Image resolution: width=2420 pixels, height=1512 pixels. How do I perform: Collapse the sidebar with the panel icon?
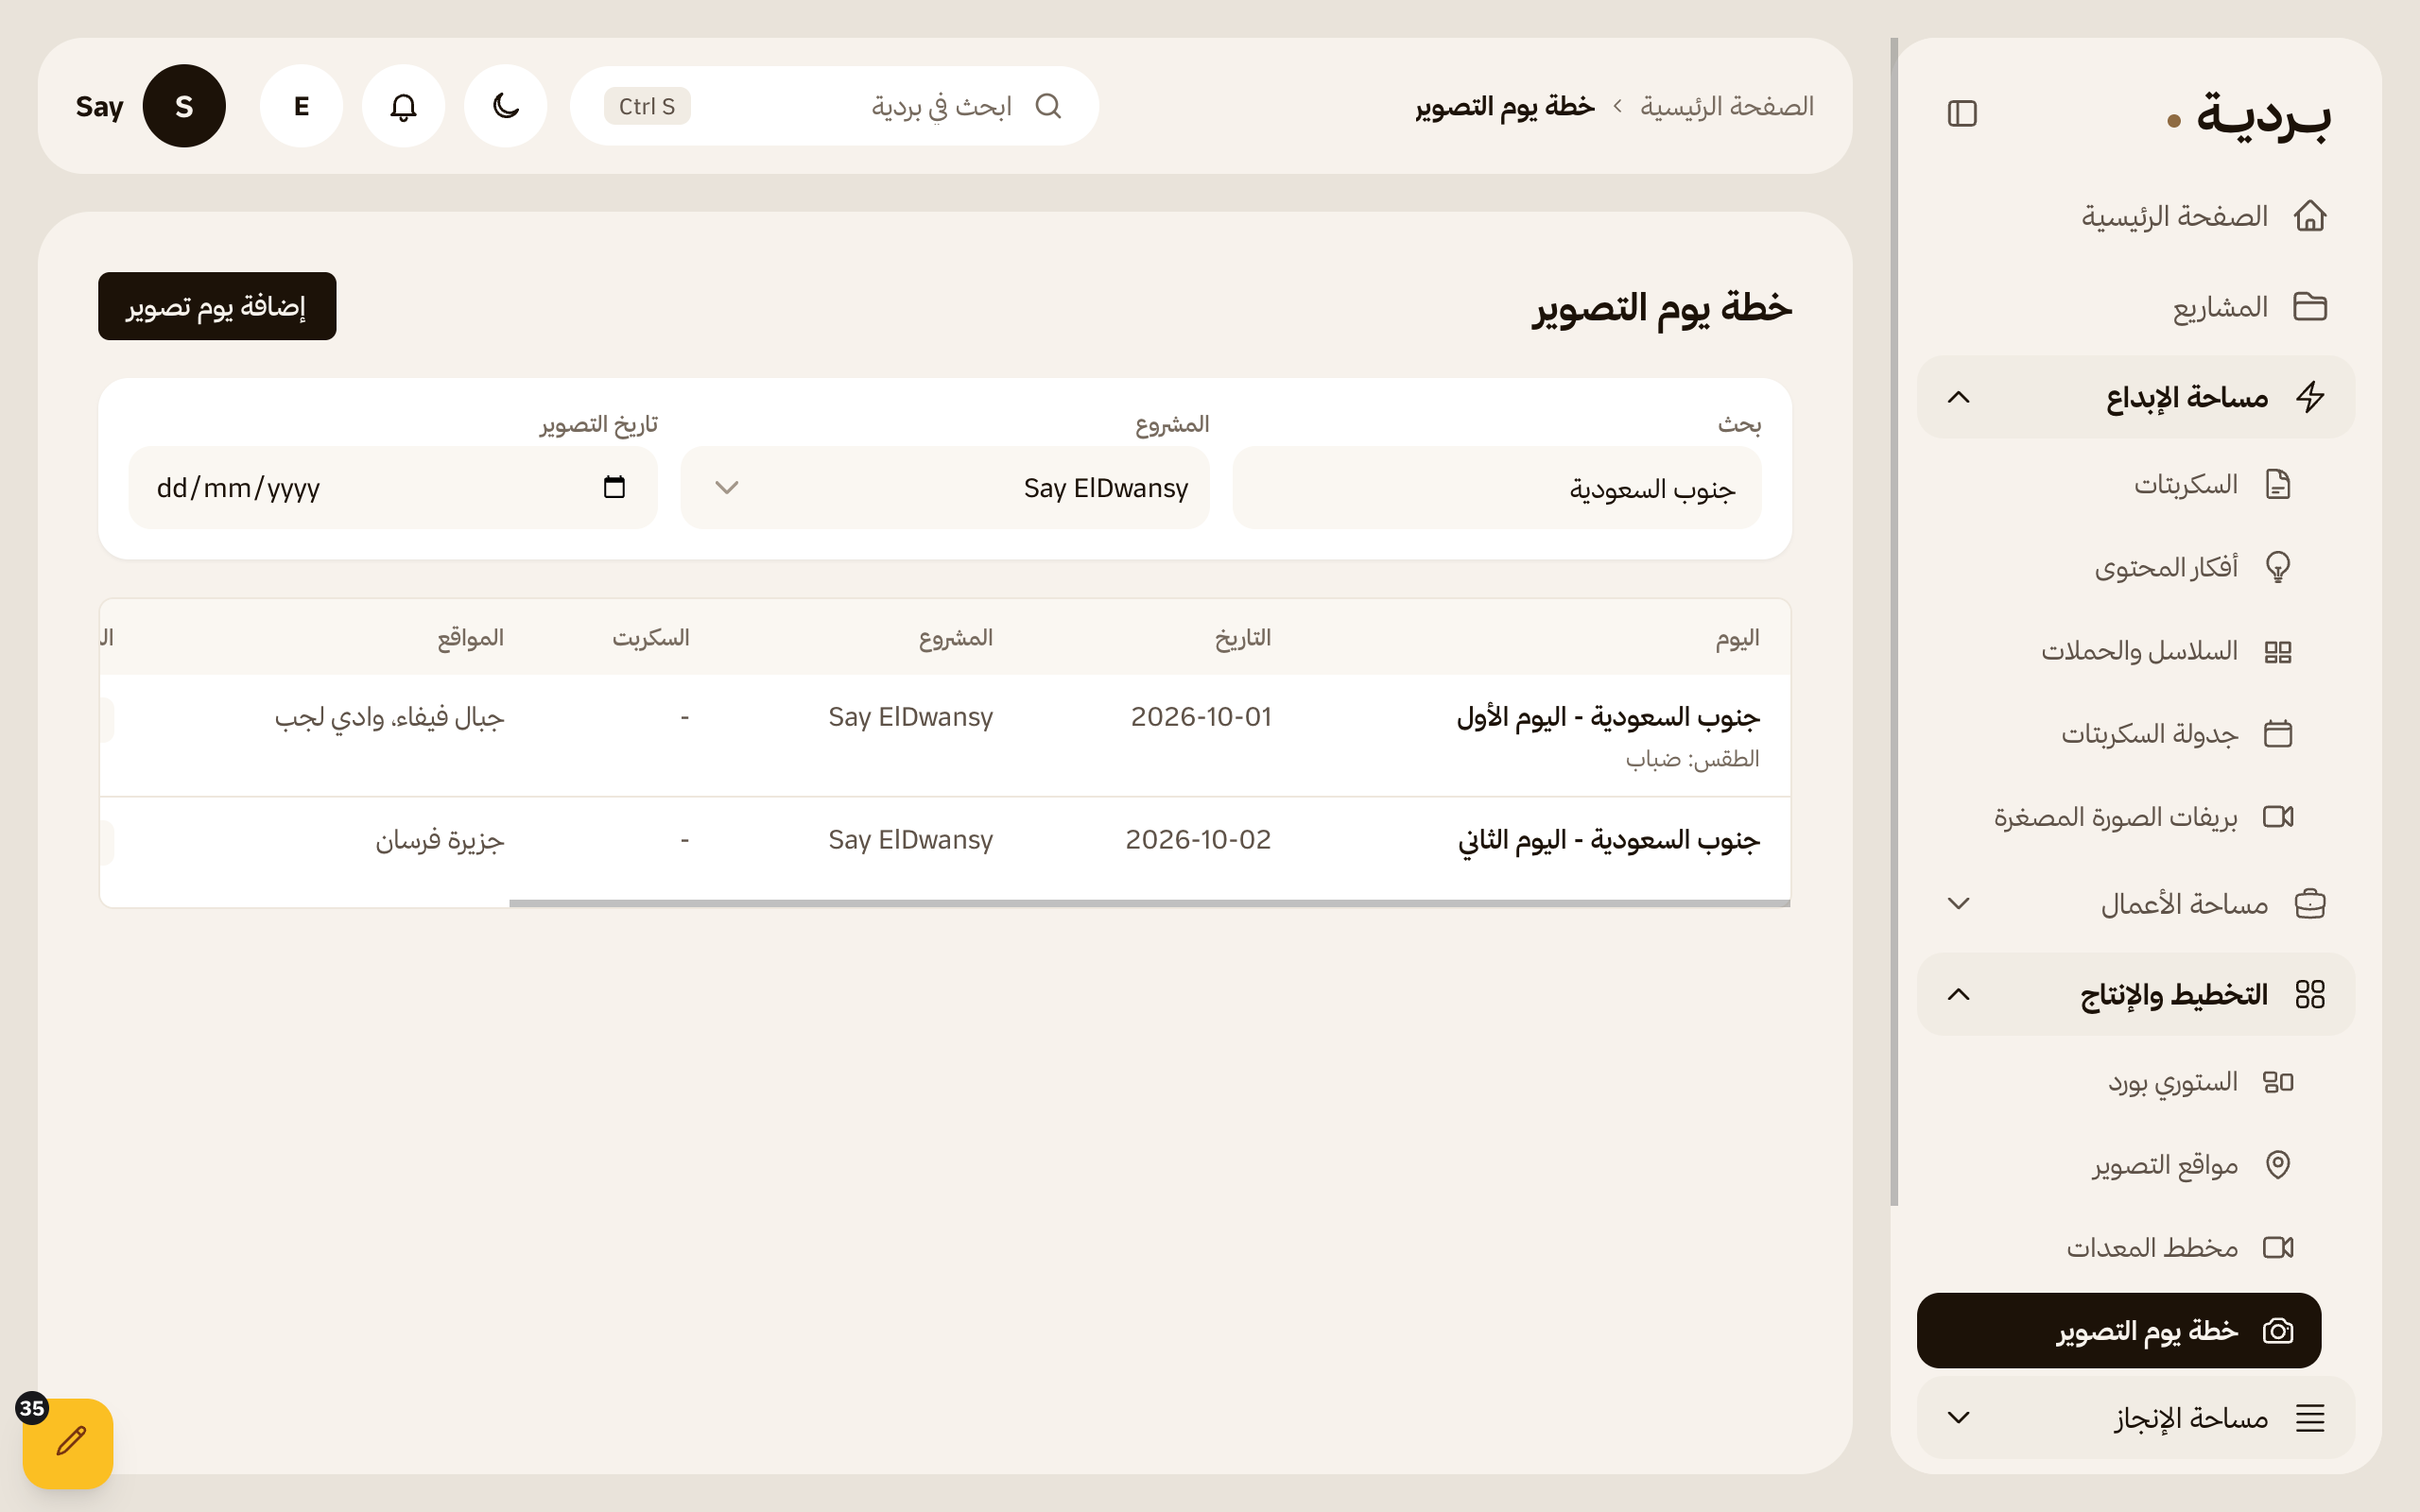[1962, 113]
